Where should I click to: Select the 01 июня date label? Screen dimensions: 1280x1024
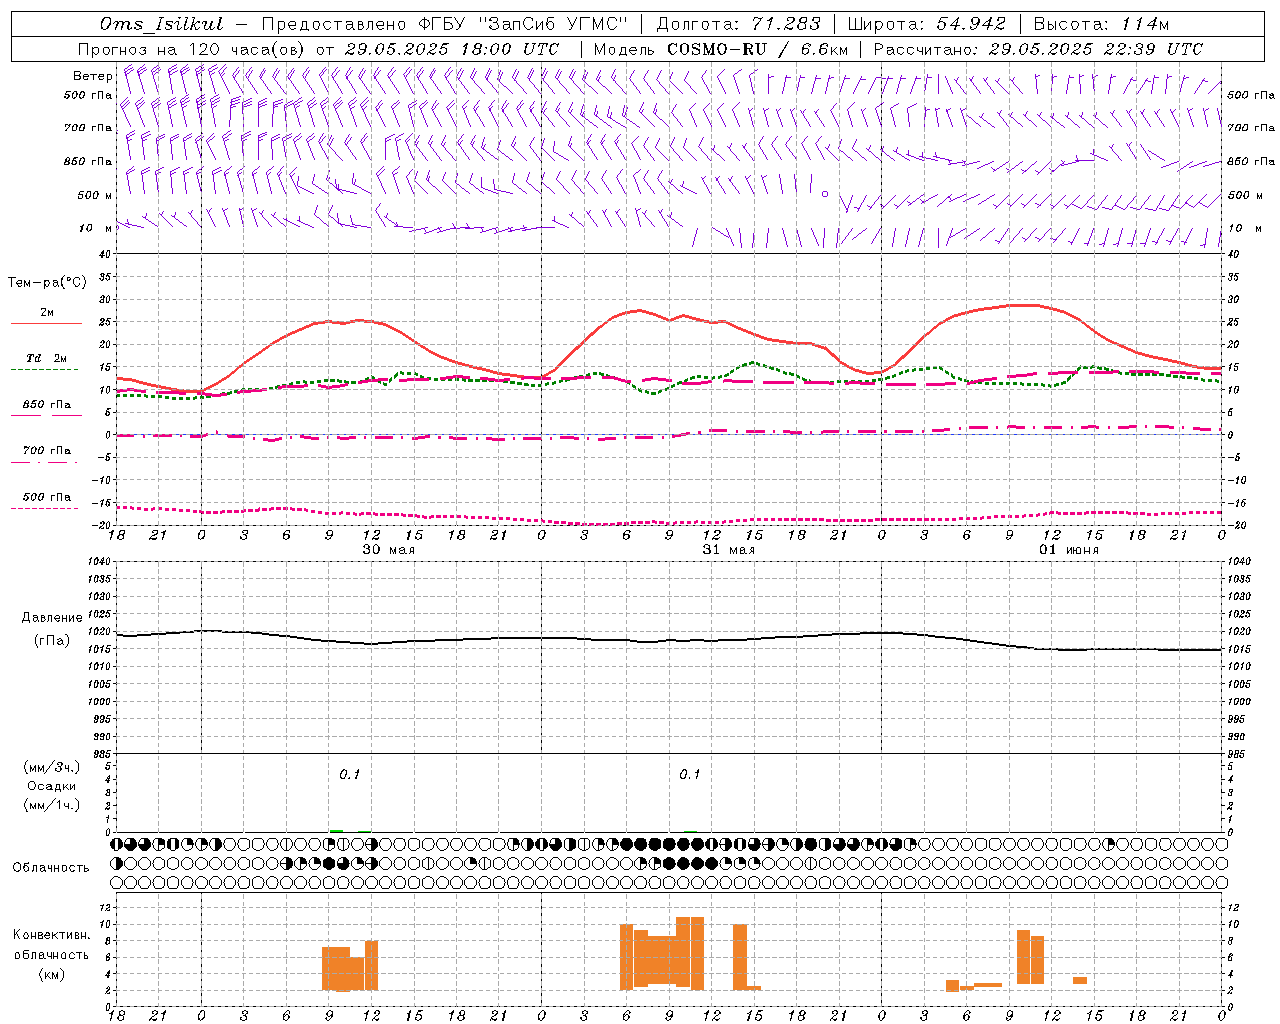coord(1069,550)
